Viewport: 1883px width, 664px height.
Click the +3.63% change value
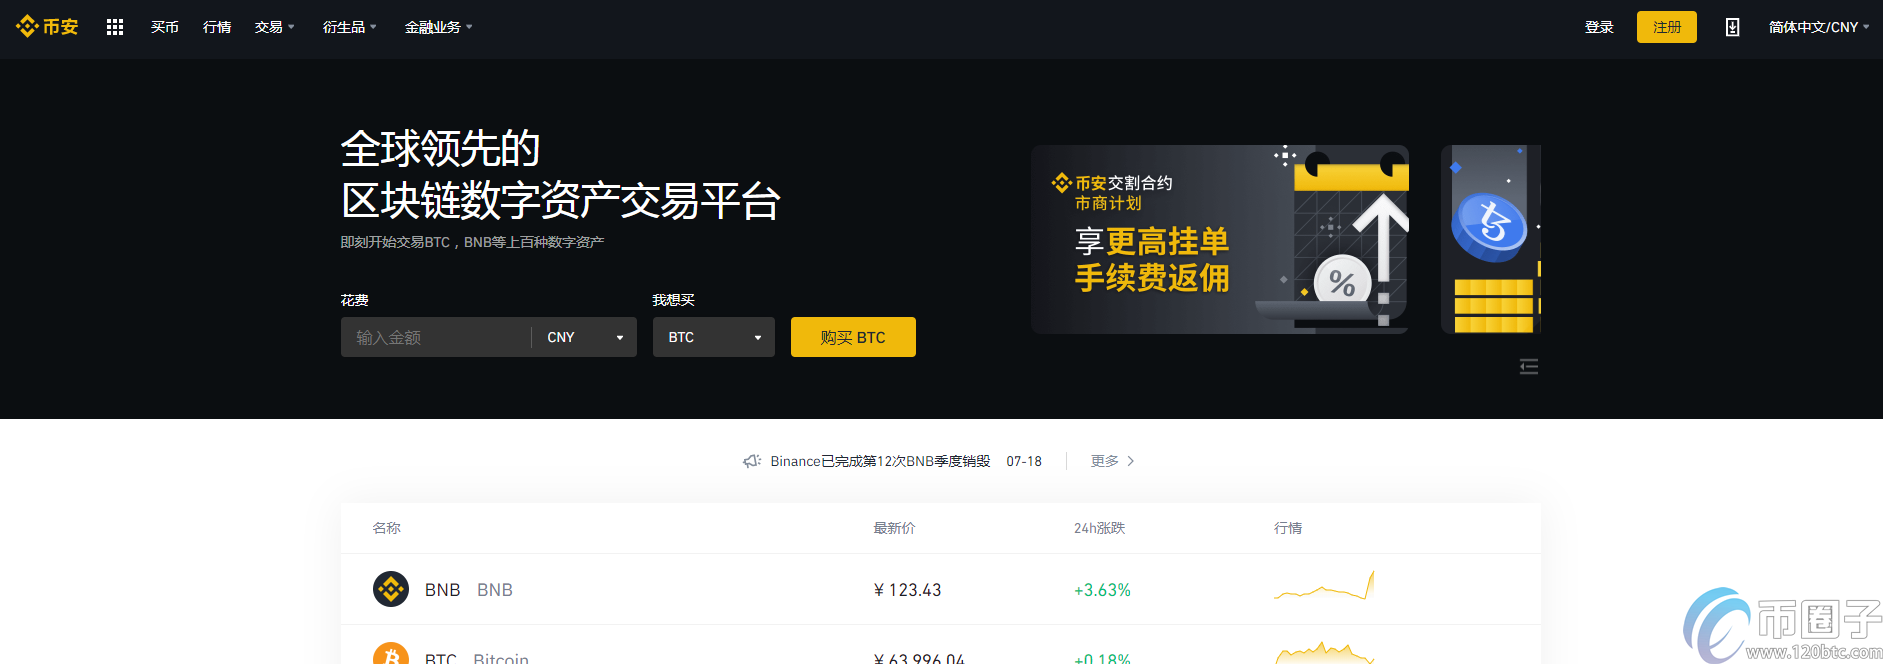[1102, 590]
